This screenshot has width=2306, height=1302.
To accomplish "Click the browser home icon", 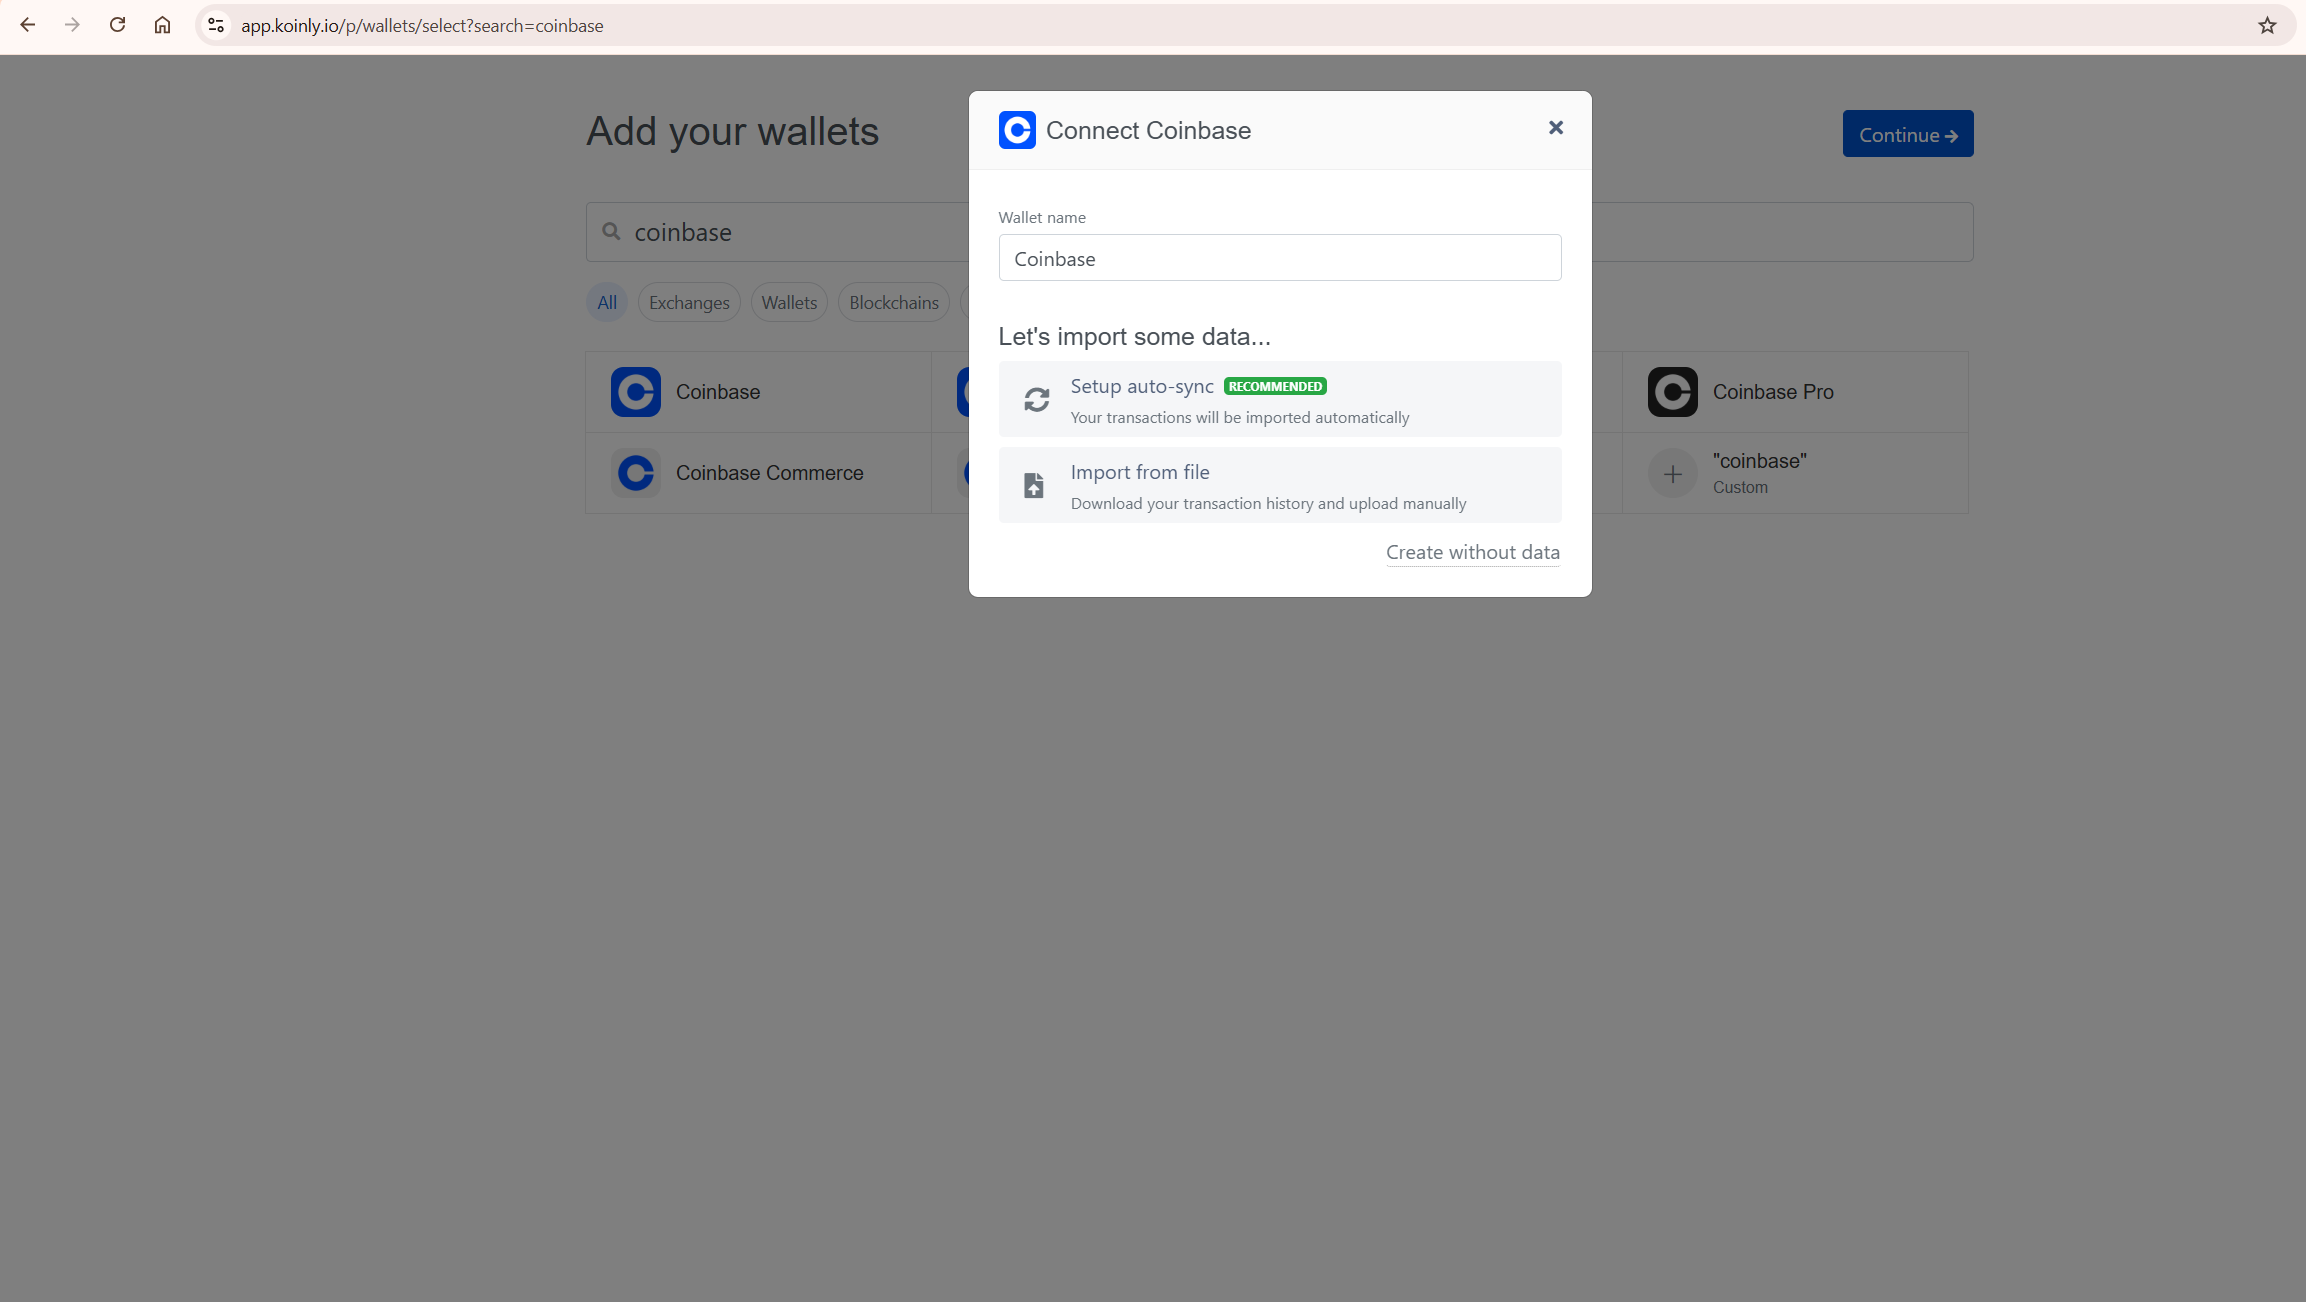I will [x=162, y=25].
